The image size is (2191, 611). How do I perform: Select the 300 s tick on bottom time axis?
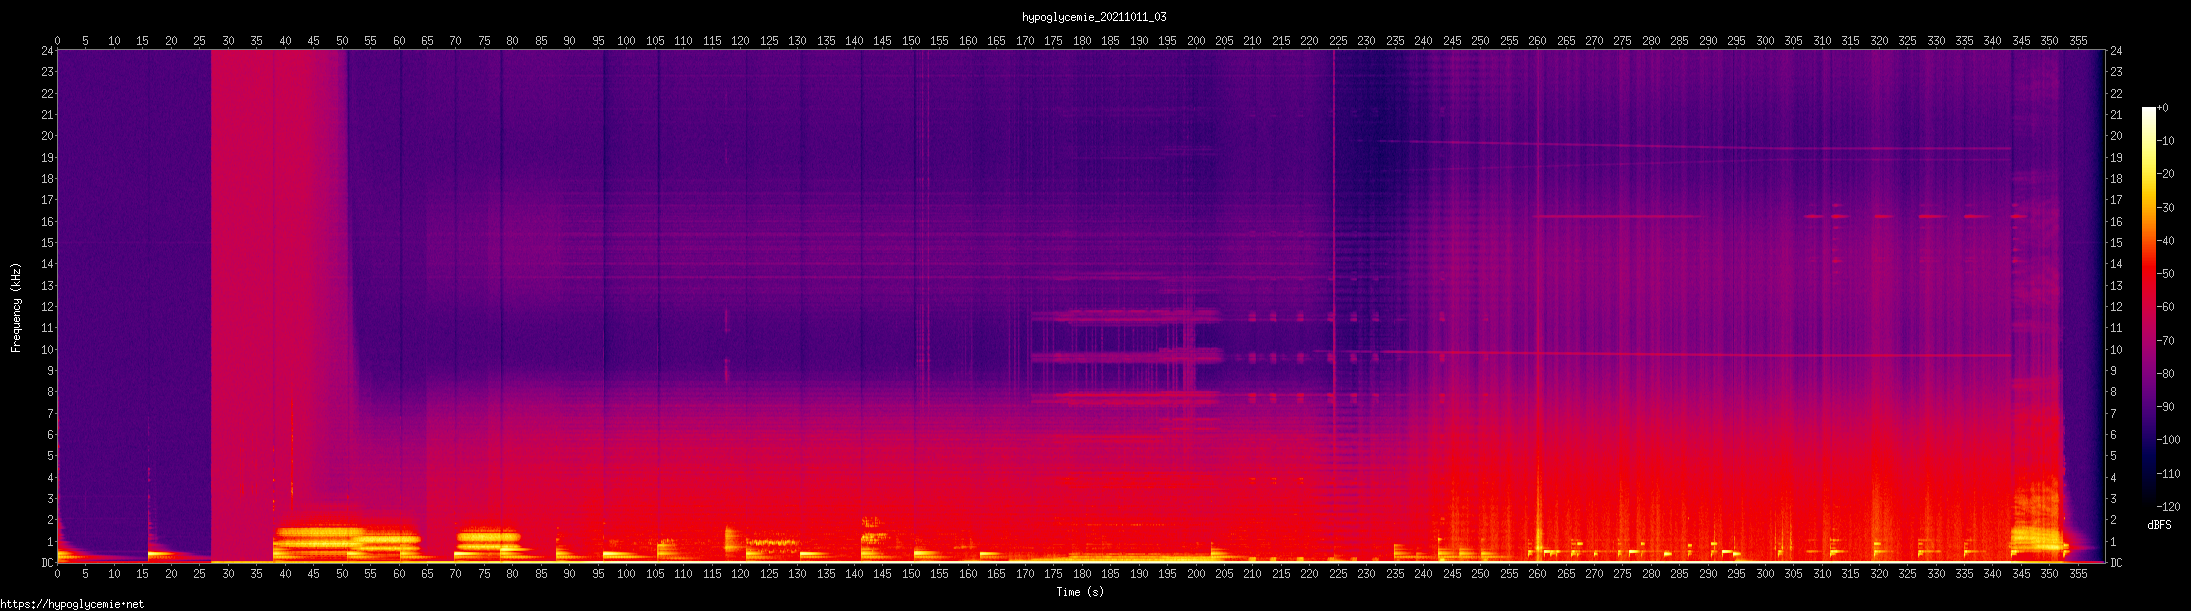(1765, 574)
